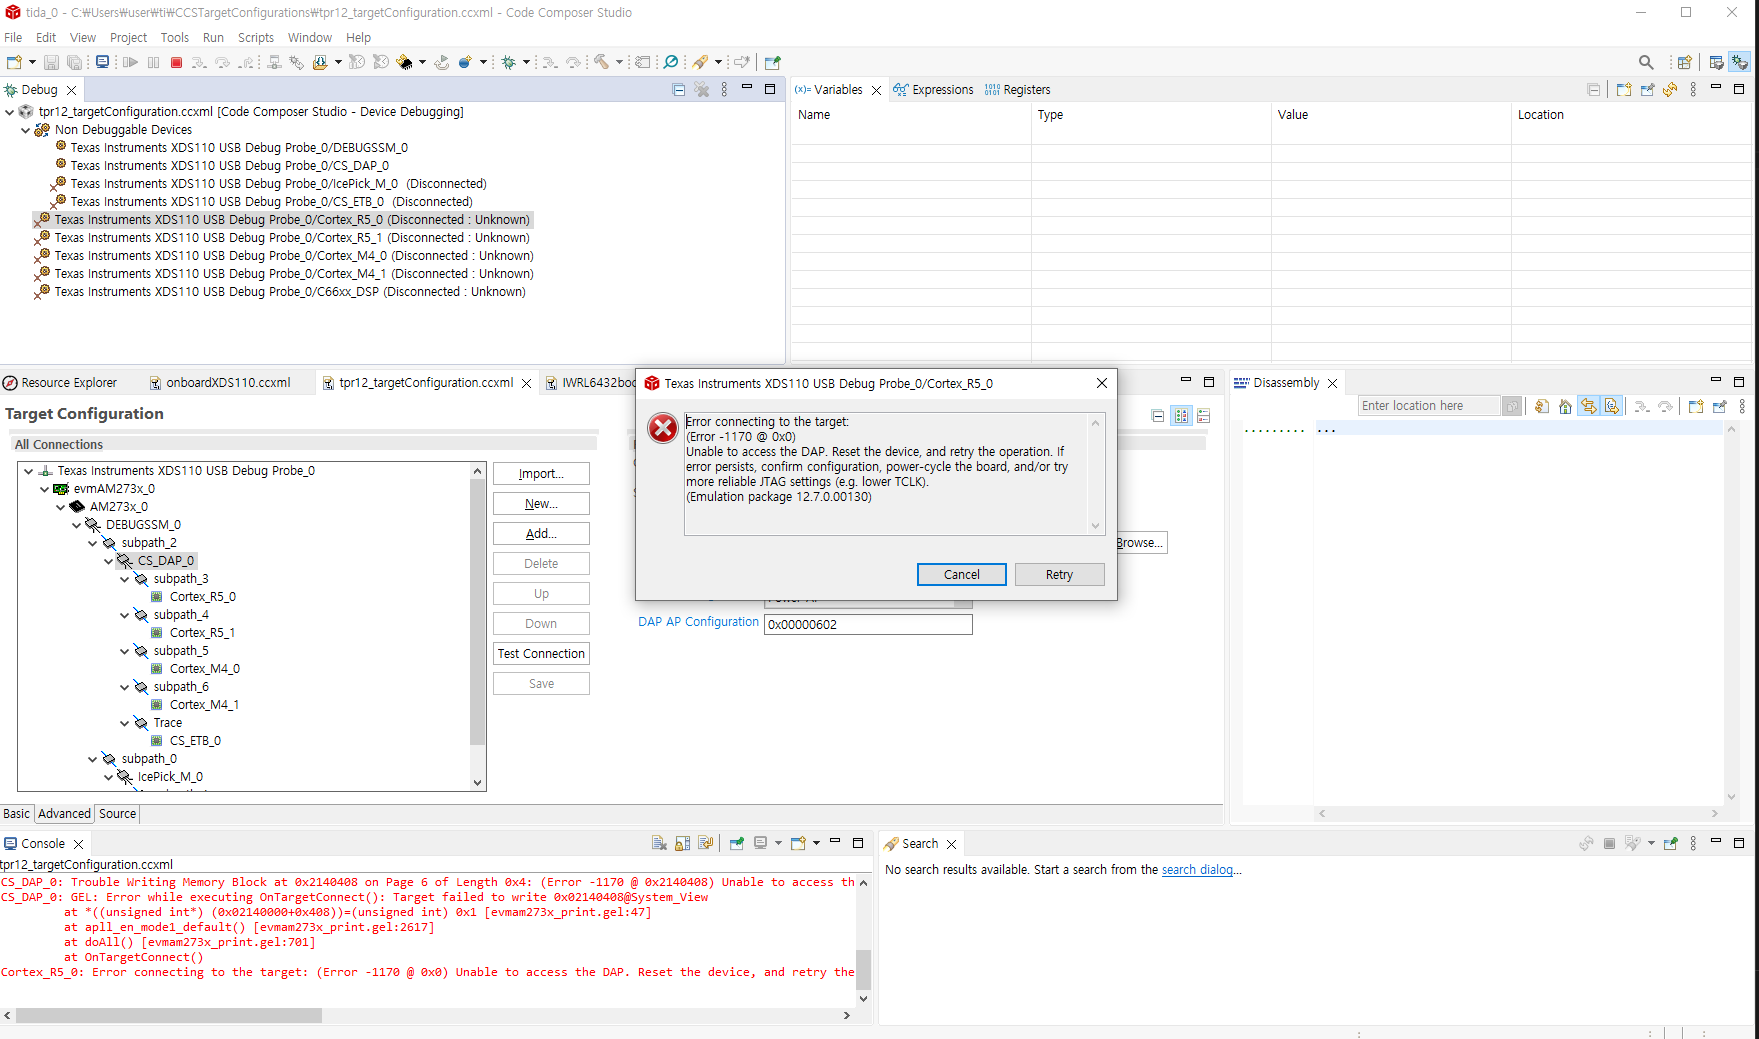Click the build hammer toolbar icon
Image resolution: width=1759 pixels, height=1039 pixels.
point(601,62)
